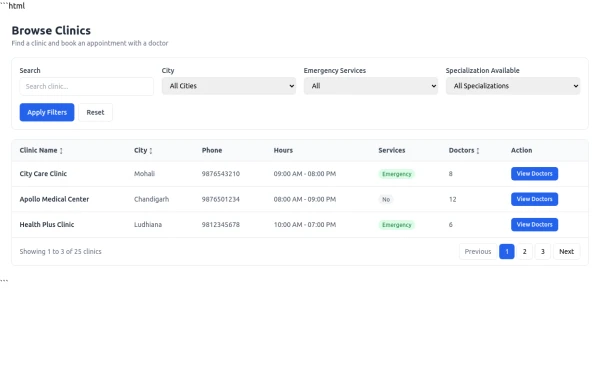This screenshot has height=384, width=600.
Task: Open the All Specializations dropdown
Action: pos(513,86)
